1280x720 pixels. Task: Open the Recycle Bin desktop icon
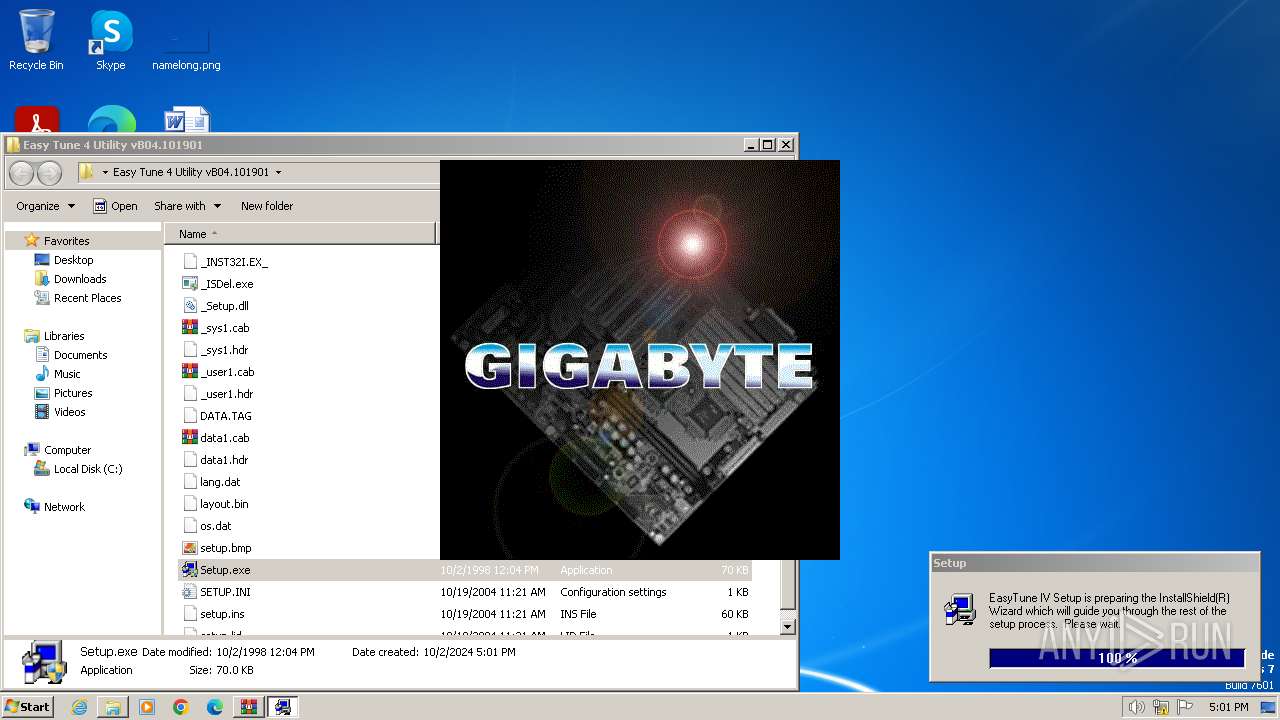click(36, 40)
